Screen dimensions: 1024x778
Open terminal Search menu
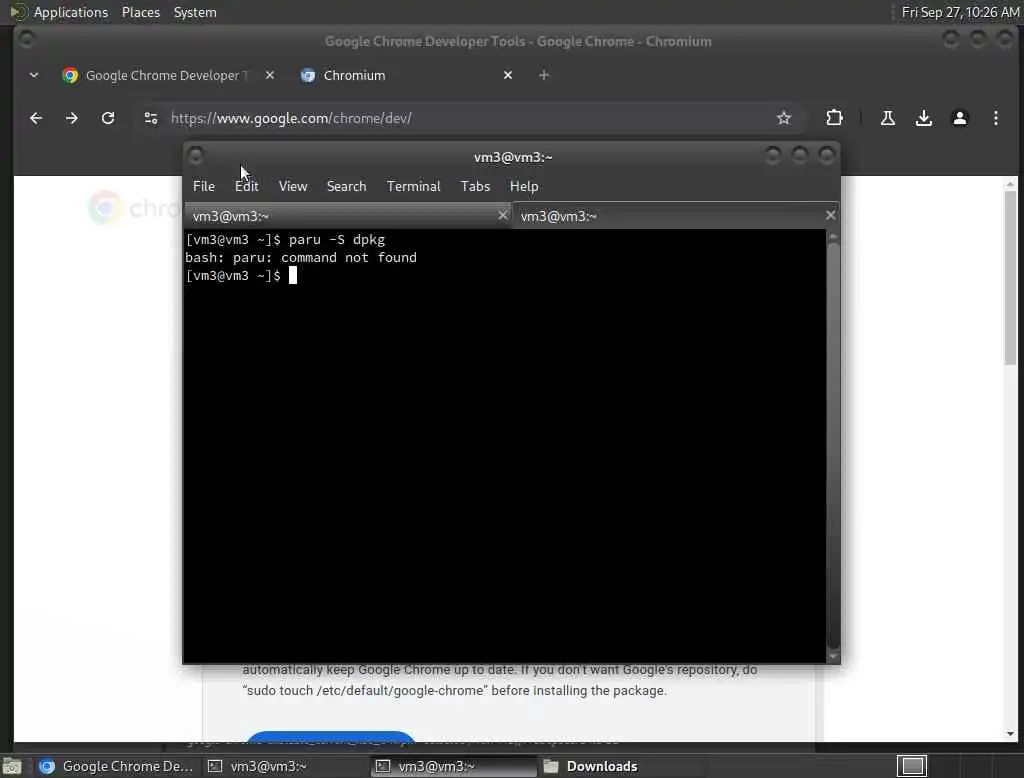pyautogui.click(x=346, y=186)
